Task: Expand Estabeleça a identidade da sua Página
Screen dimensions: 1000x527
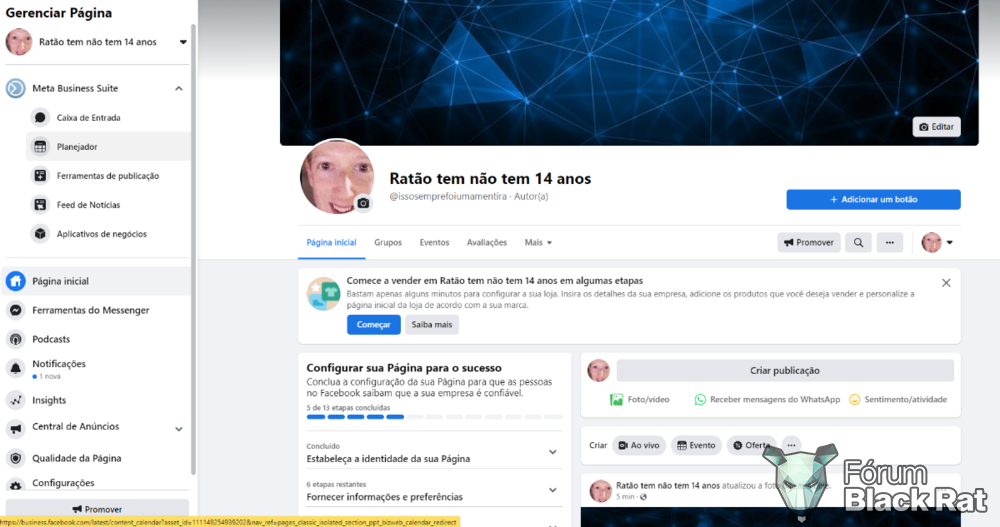Action: click(x=434, y=452)
